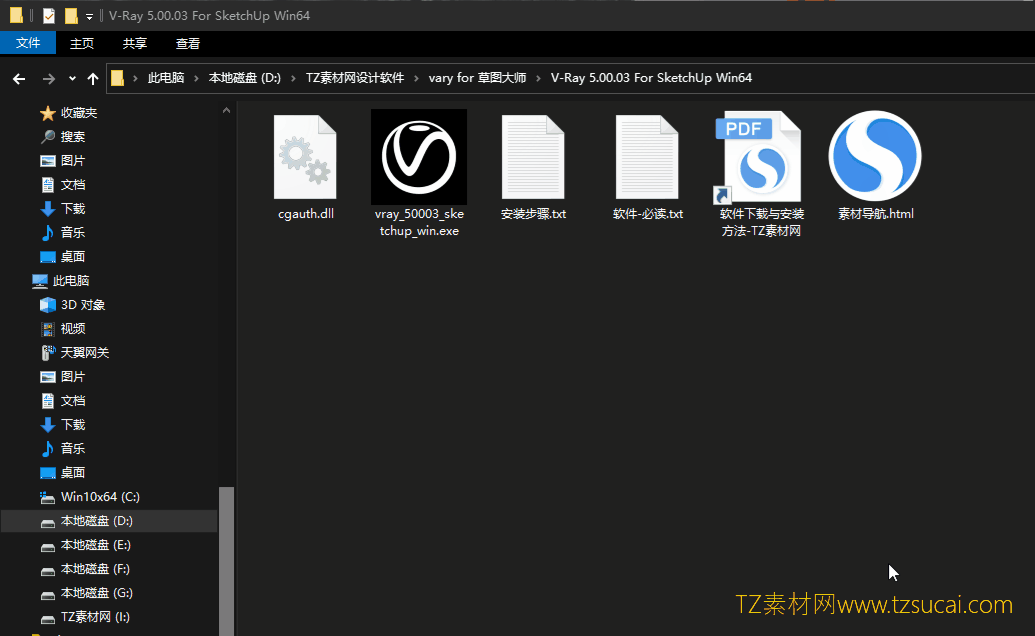Click the title bar folder icon
This screenshot has width=1035, height=636.
17,16
